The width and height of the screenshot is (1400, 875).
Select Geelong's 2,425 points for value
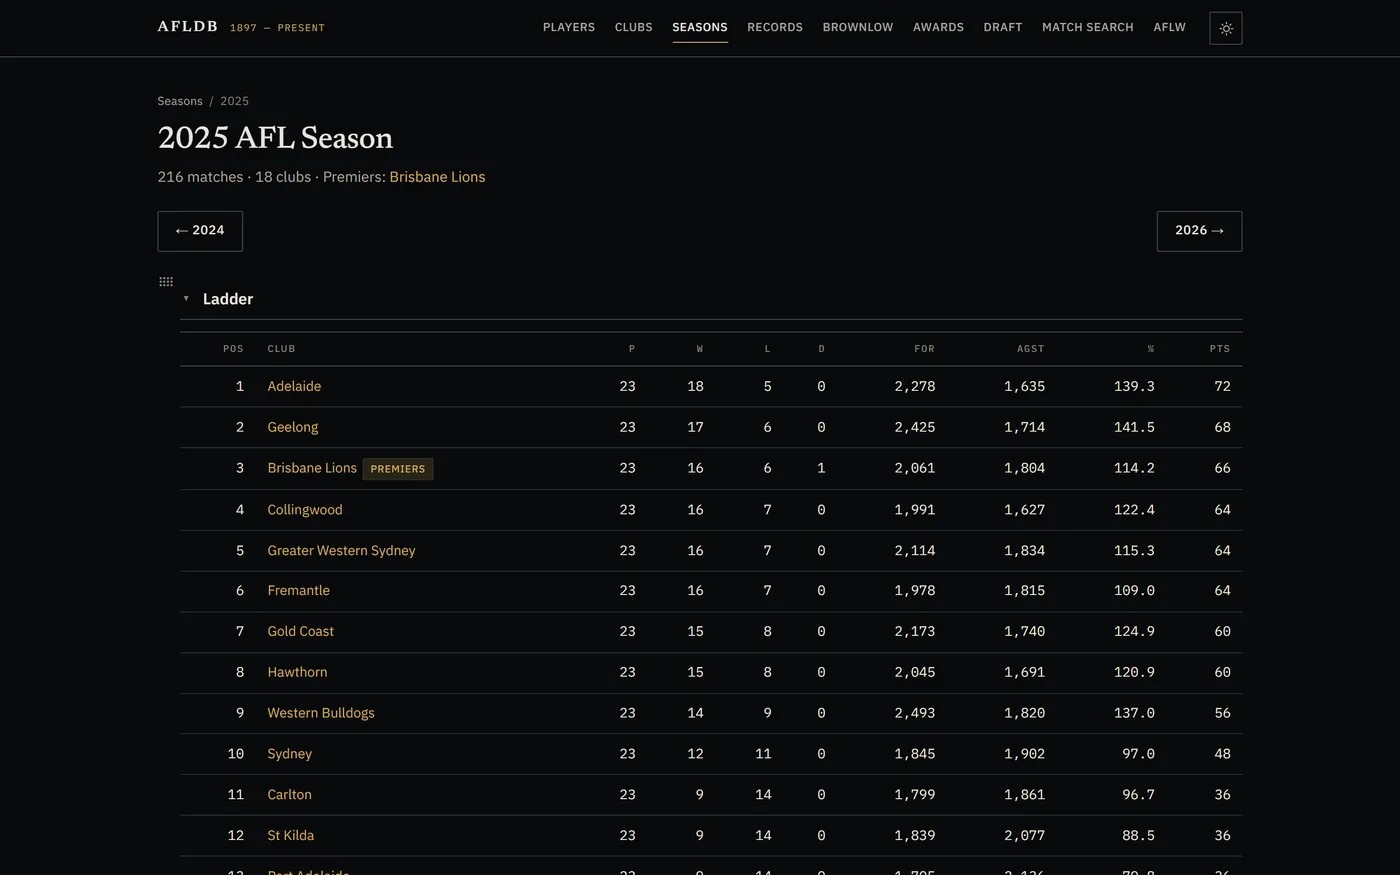click(915, 427)
